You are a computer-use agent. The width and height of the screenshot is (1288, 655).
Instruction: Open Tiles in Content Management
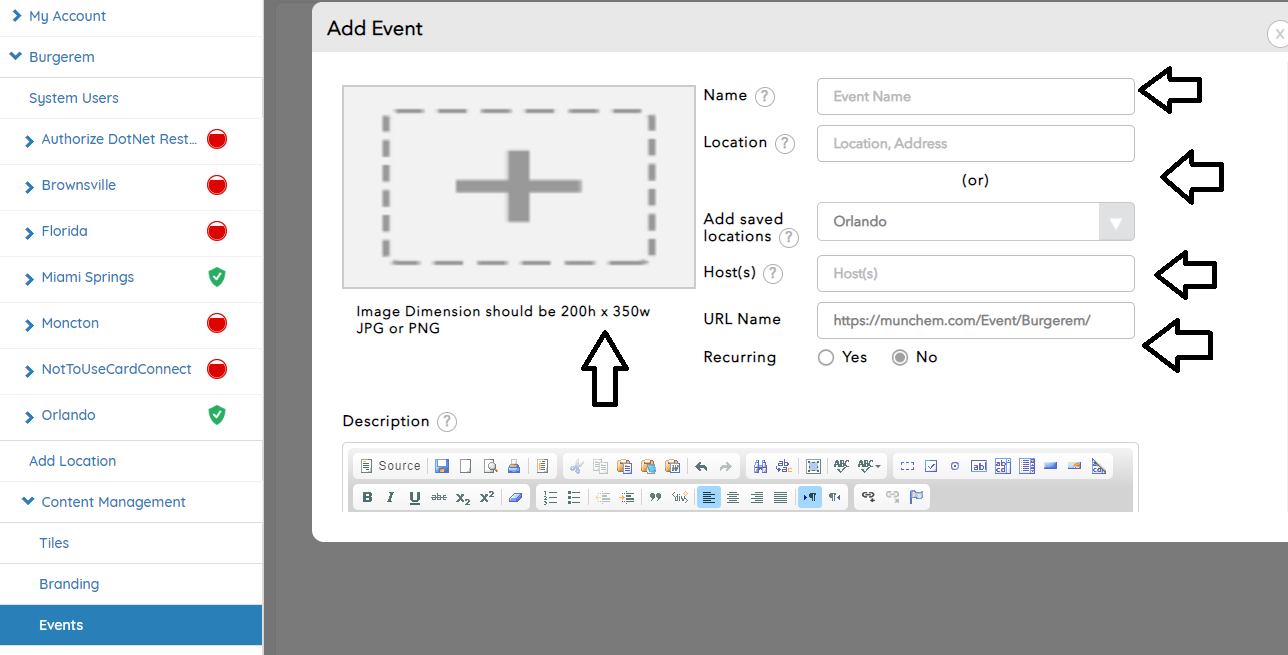[54, 543]
